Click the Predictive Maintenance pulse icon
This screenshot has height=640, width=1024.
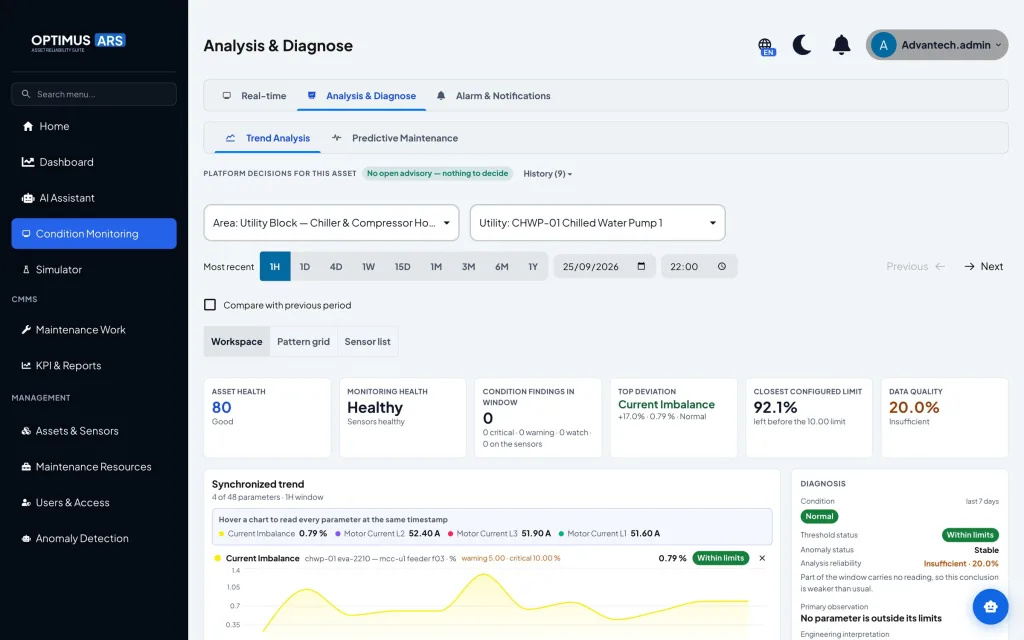336,138
